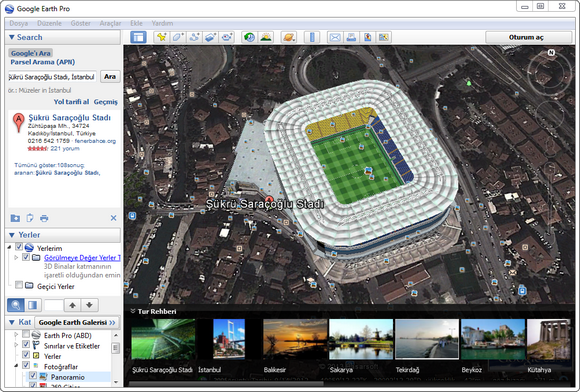Open the Dosya menu
580x392 pixels.
point(19,23)
